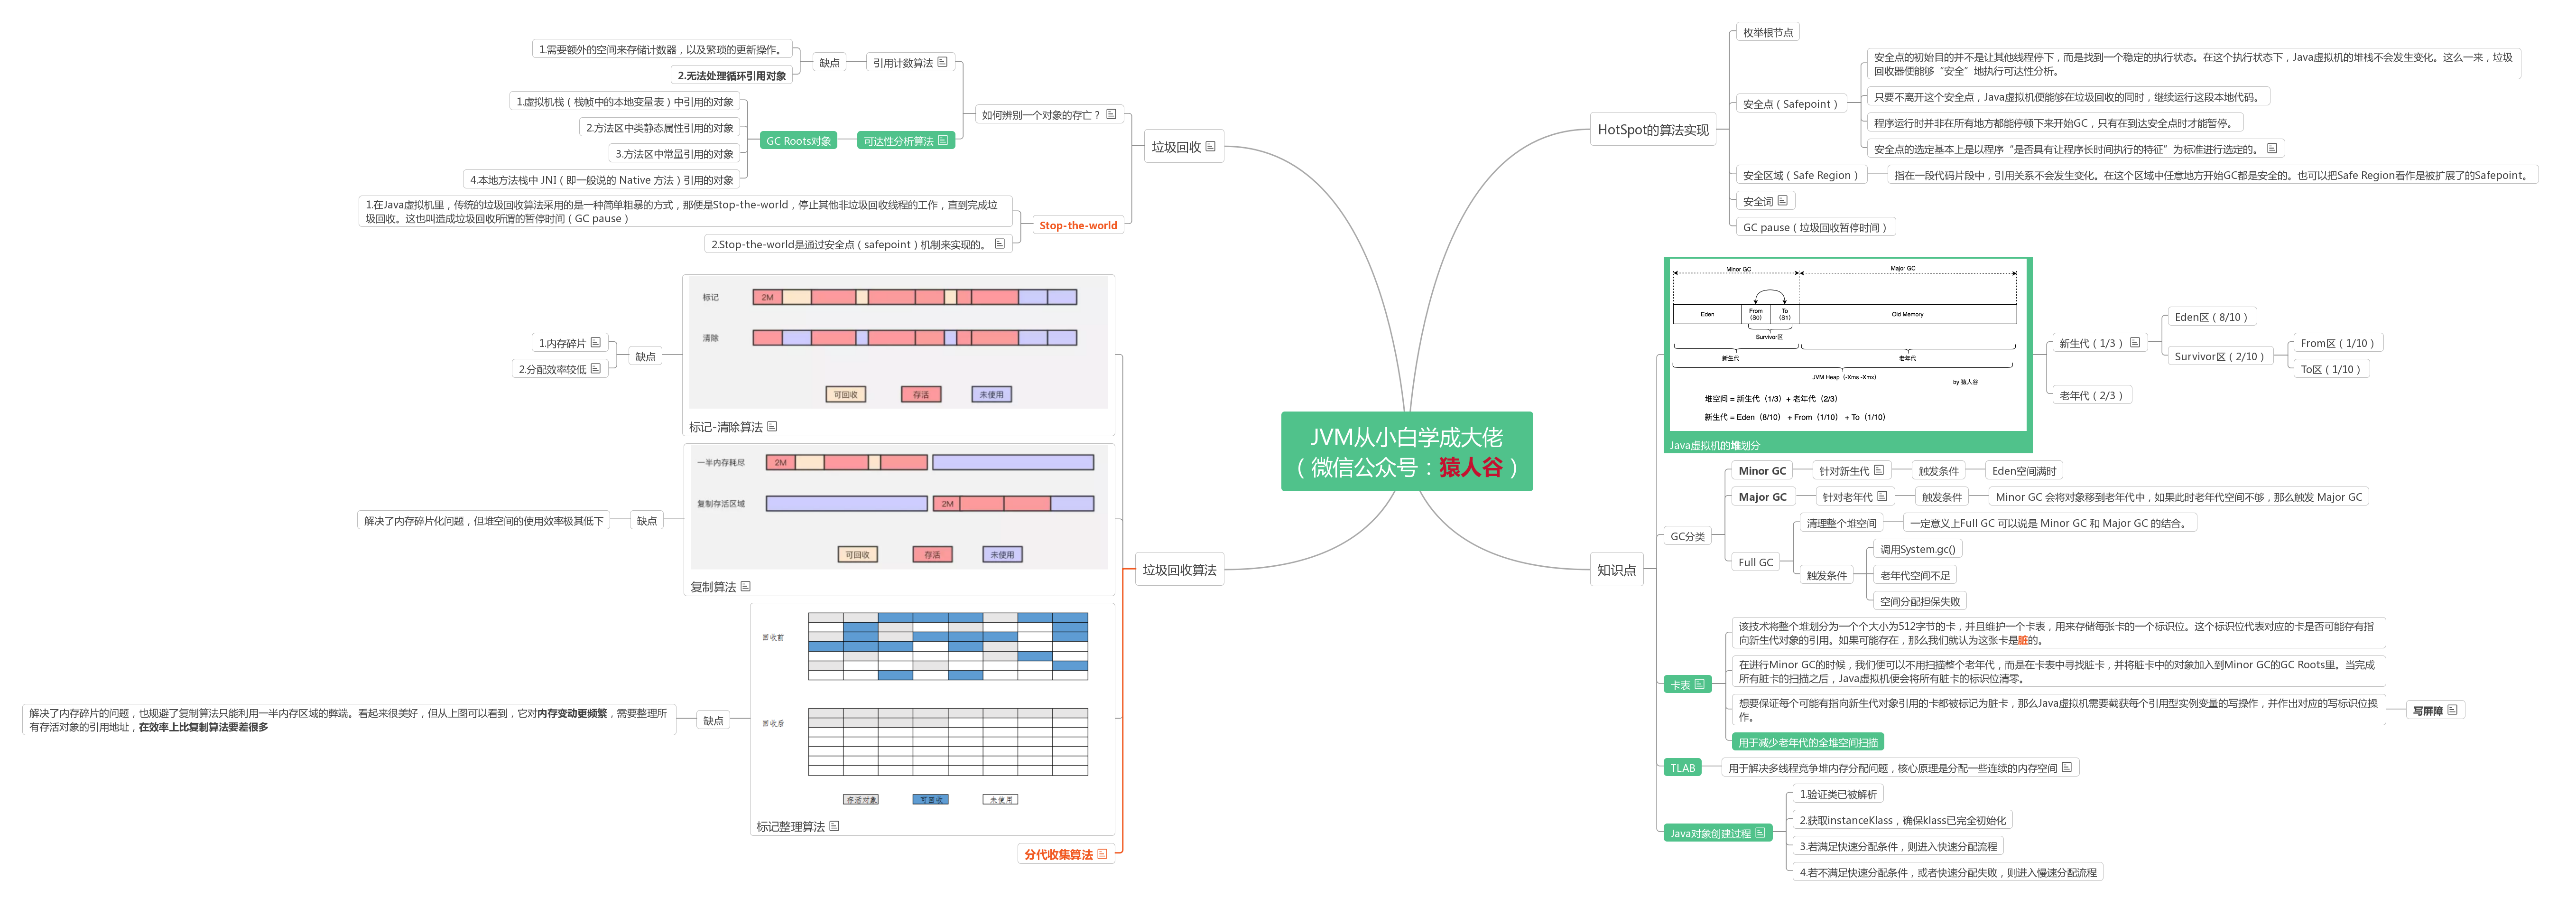Open note icon on Java对象创建过程 node
Screen dimensions: 2576x908
[x=1760, y=832]
